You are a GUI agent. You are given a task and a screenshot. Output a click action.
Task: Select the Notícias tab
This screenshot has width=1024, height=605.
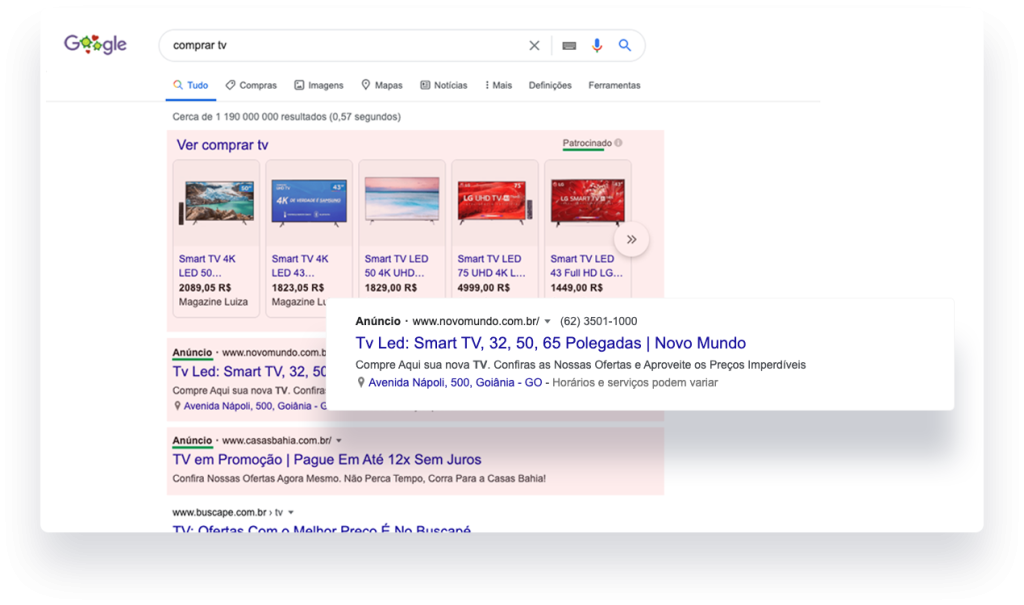444,85
